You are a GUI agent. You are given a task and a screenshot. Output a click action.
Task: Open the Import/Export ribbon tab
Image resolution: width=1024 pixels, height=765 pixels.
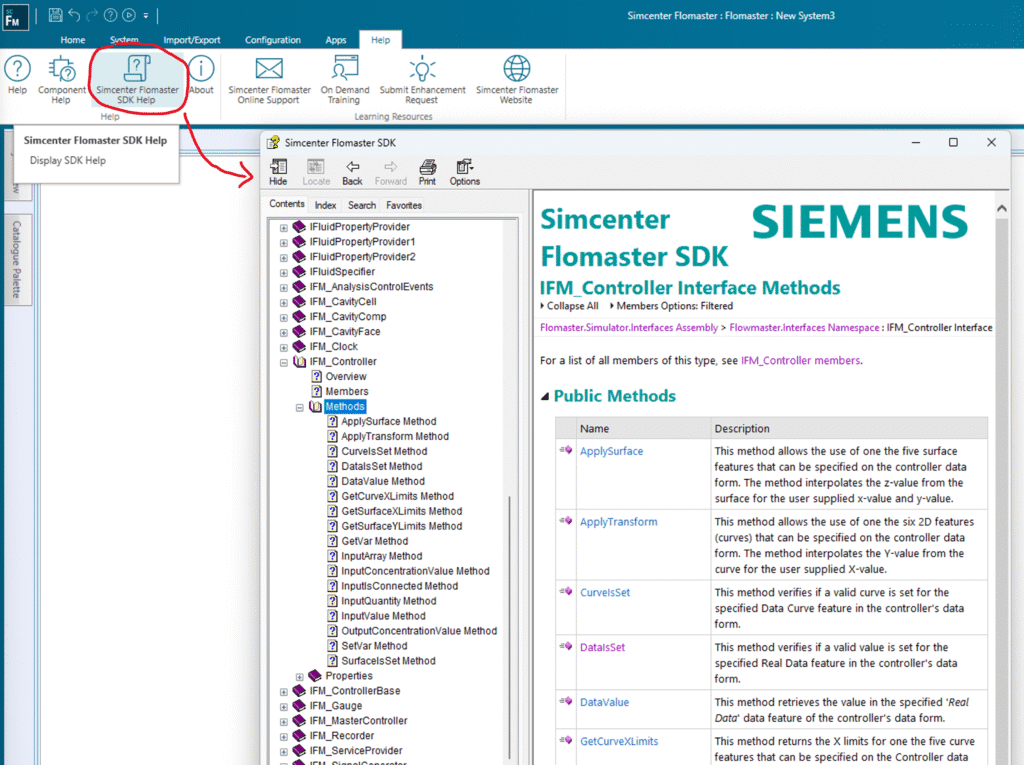tap(192, 40)
